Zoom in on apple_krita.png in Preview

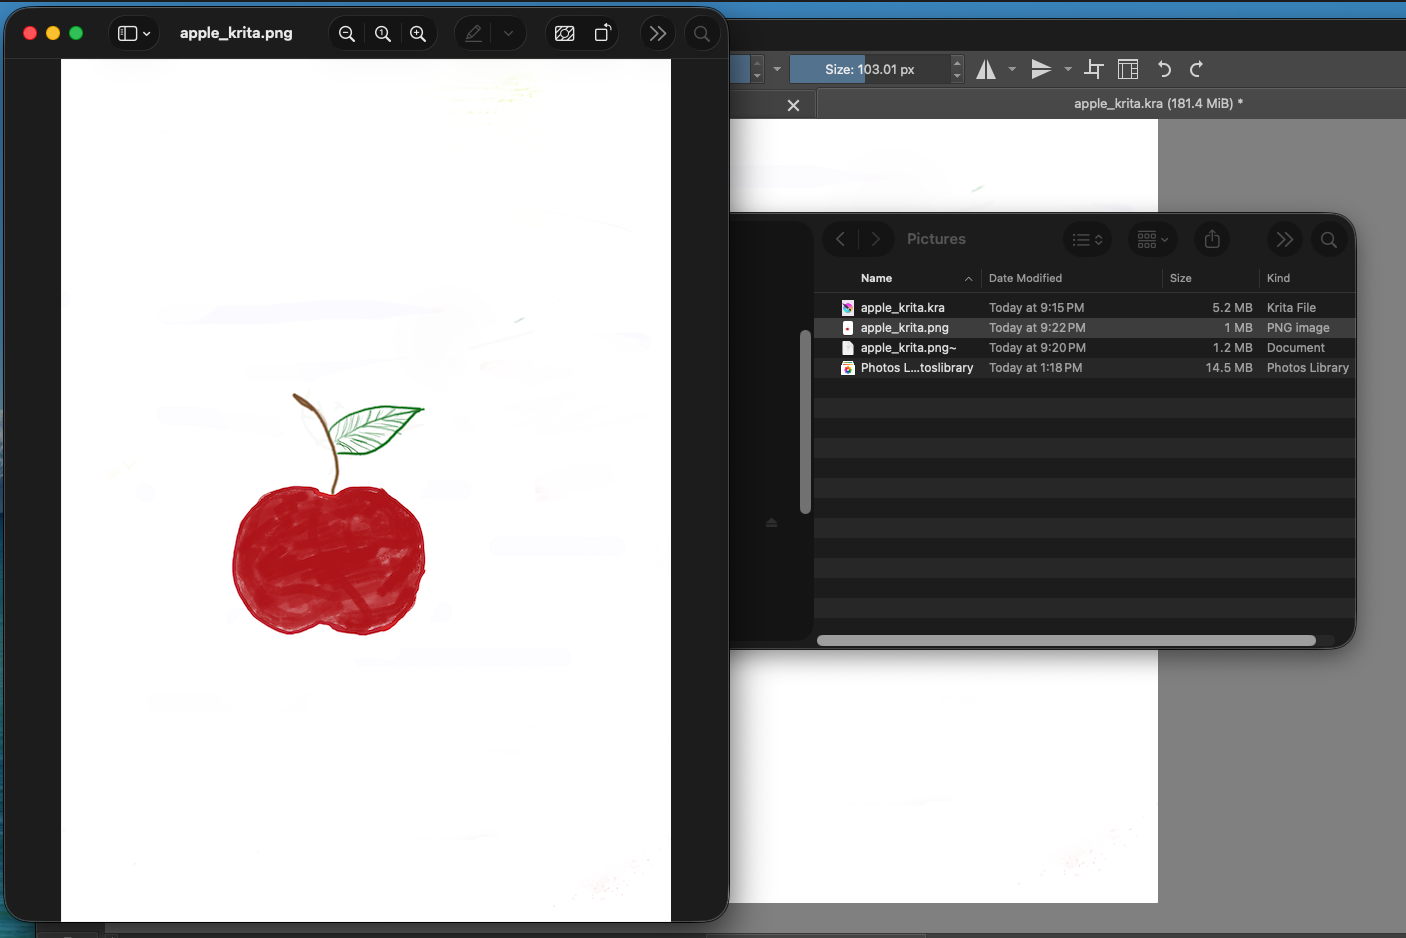point(418,34)
